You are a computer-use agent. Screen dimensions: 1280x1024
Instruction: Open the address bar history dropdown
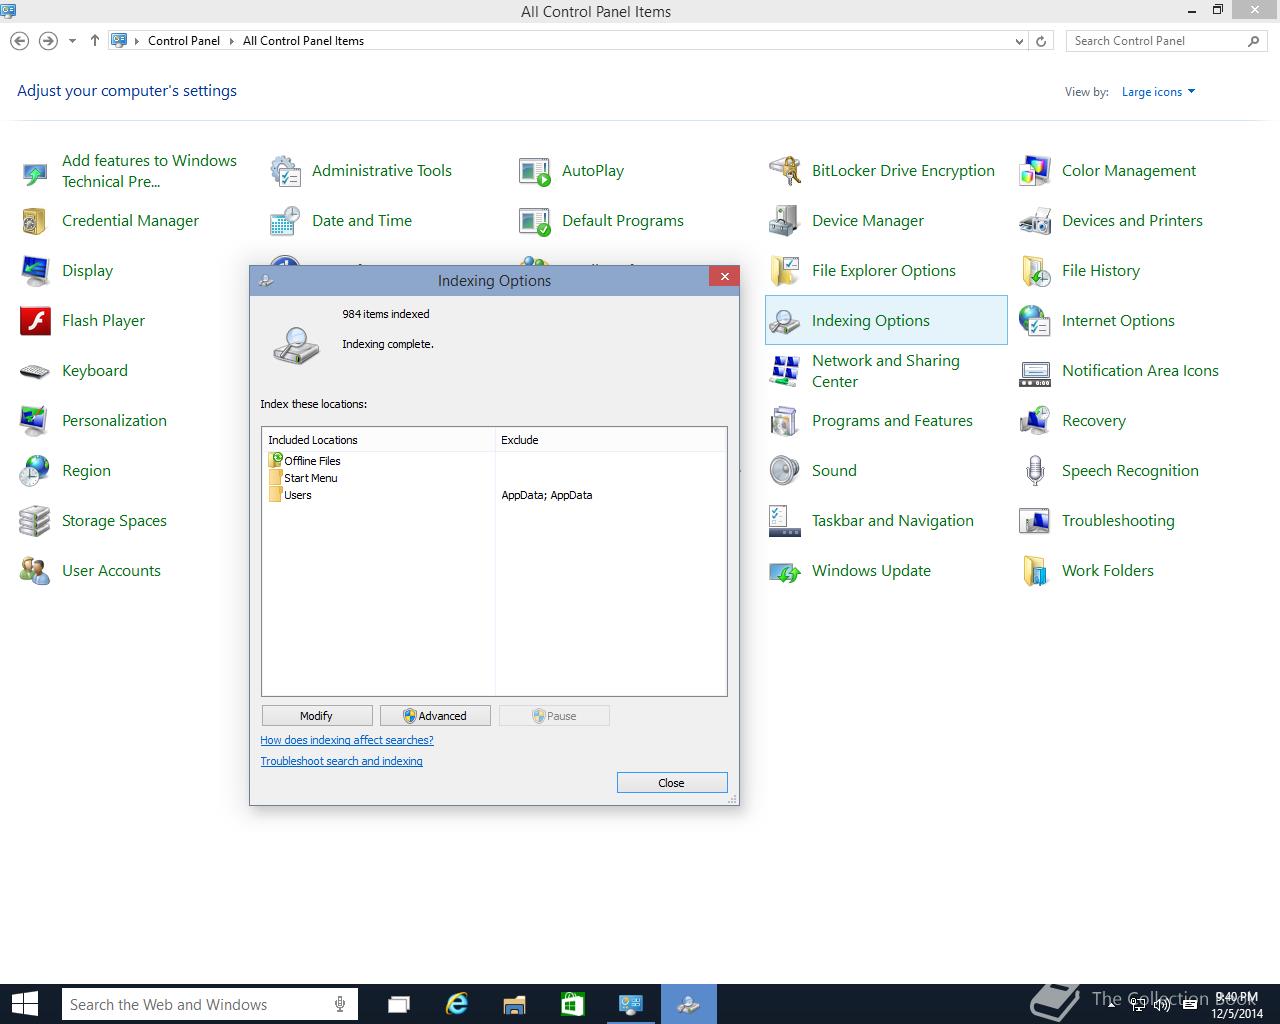point(1019,41)
